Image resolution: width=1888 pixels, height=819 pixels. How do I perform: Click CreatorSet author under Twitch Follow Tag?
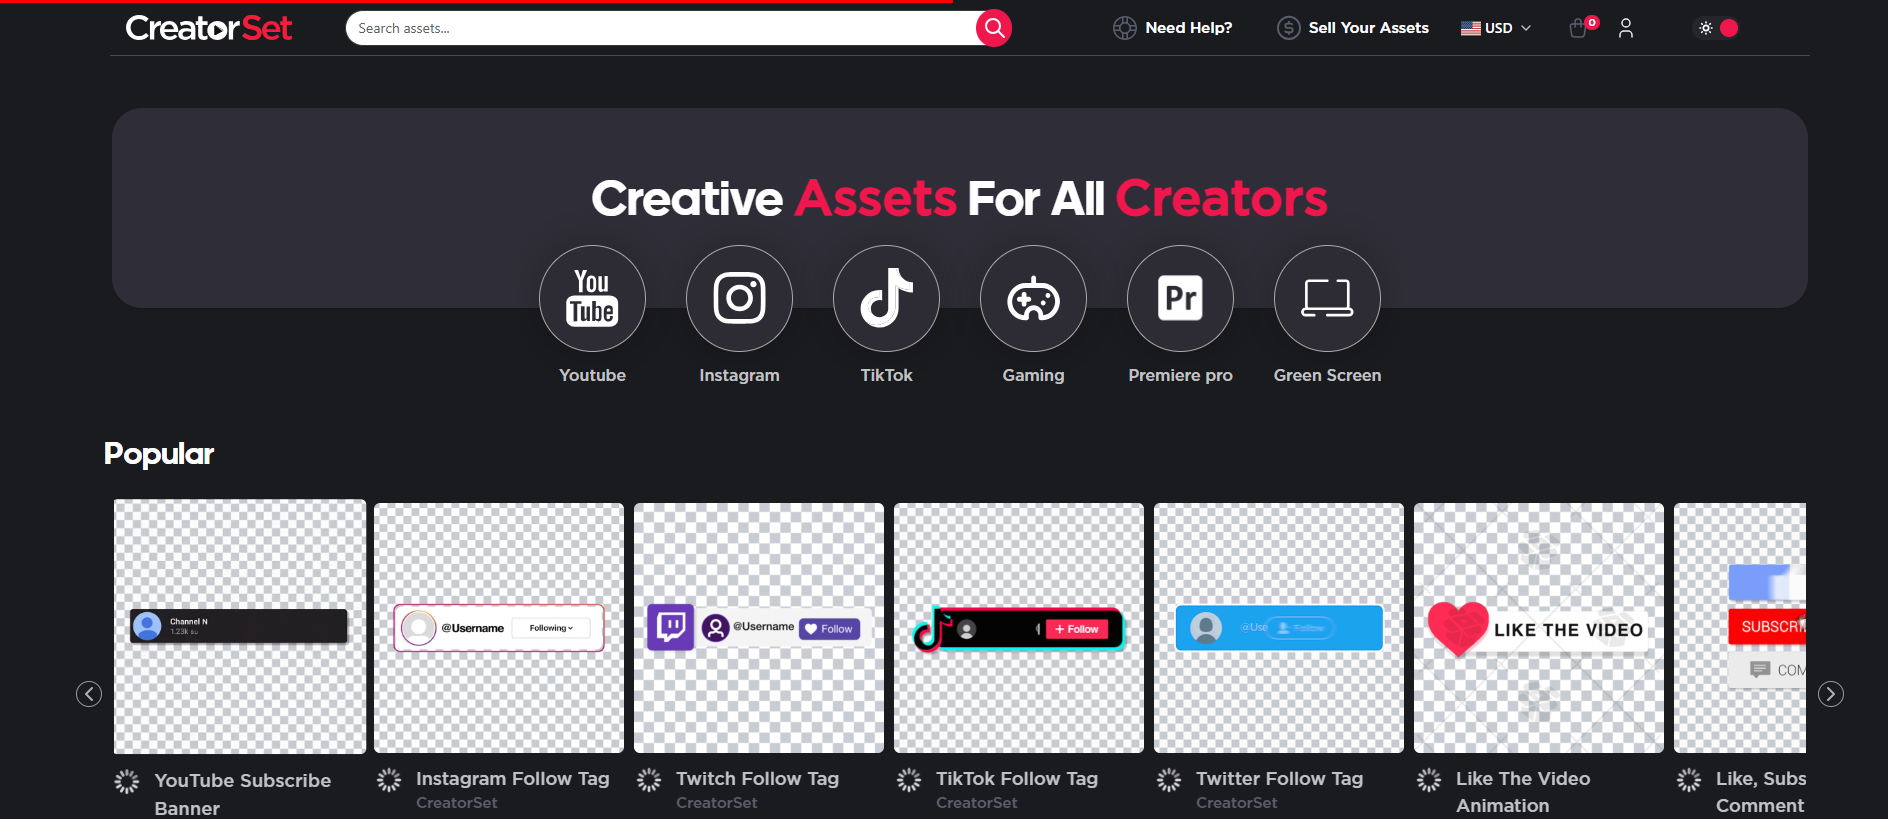pyautogui.click(x=716, y=802)
